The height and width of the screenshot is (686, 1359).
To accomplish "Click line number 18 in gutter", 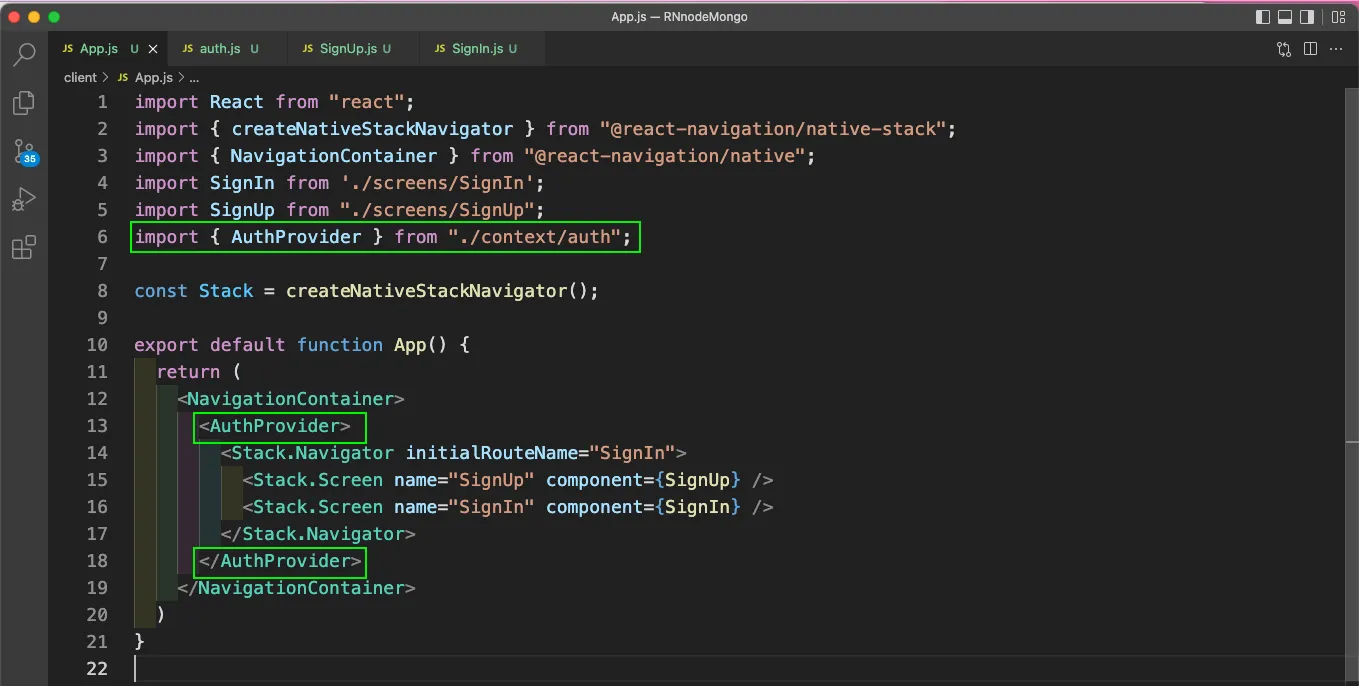I will pos(97,561).
